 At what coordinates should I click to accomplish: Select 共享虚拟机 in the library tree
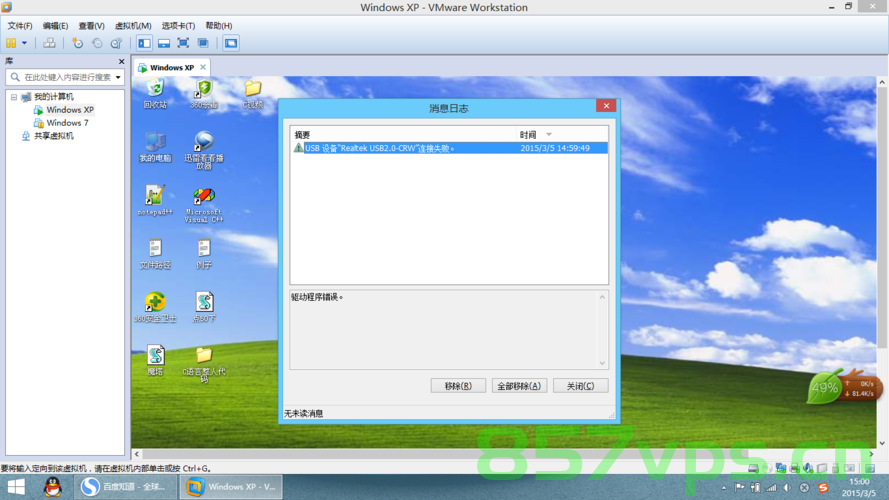[x=53, y=135]
